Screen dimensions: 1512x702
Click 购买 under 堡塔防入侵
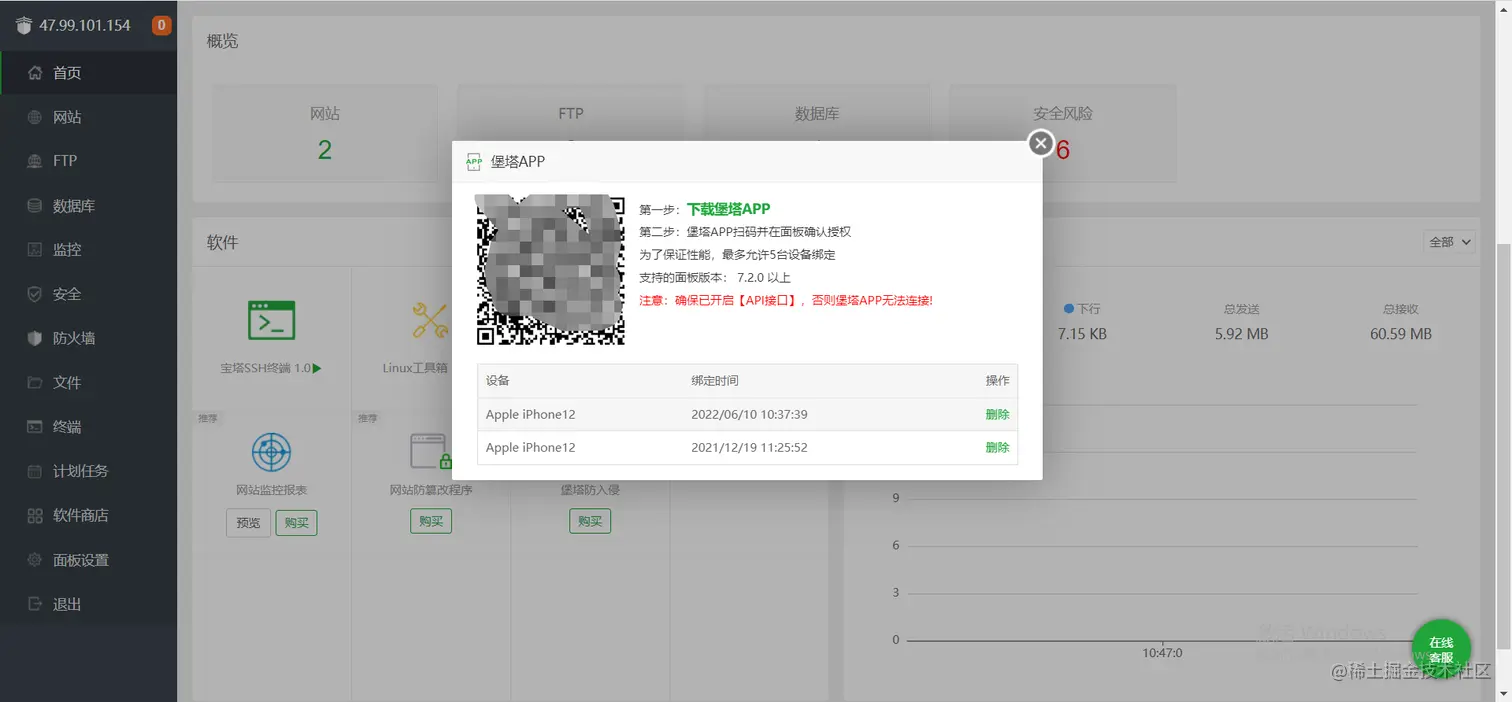click(x=589, y=521)
